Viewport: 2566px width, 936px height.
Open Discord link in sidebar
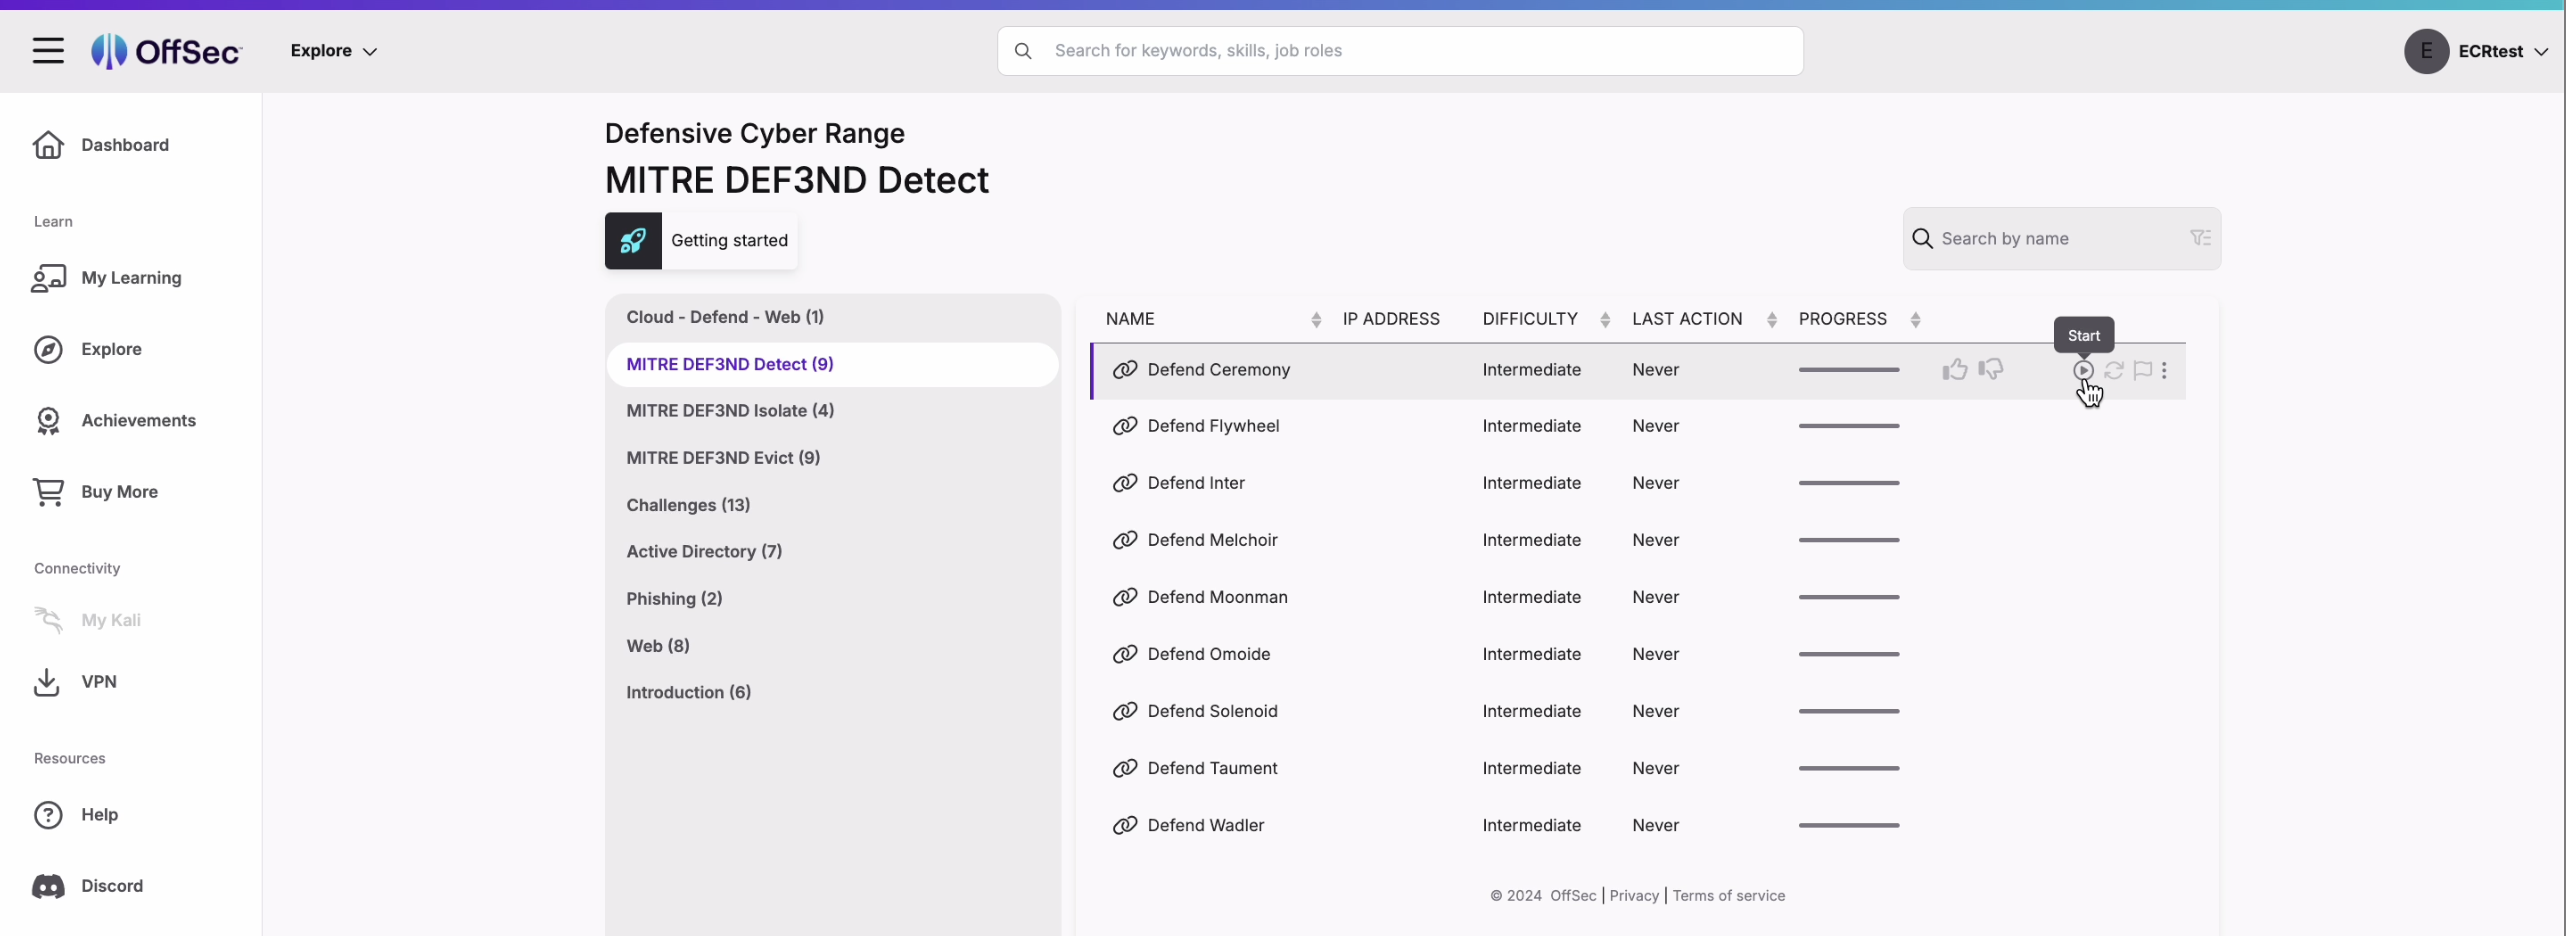(x=112, y=886)
